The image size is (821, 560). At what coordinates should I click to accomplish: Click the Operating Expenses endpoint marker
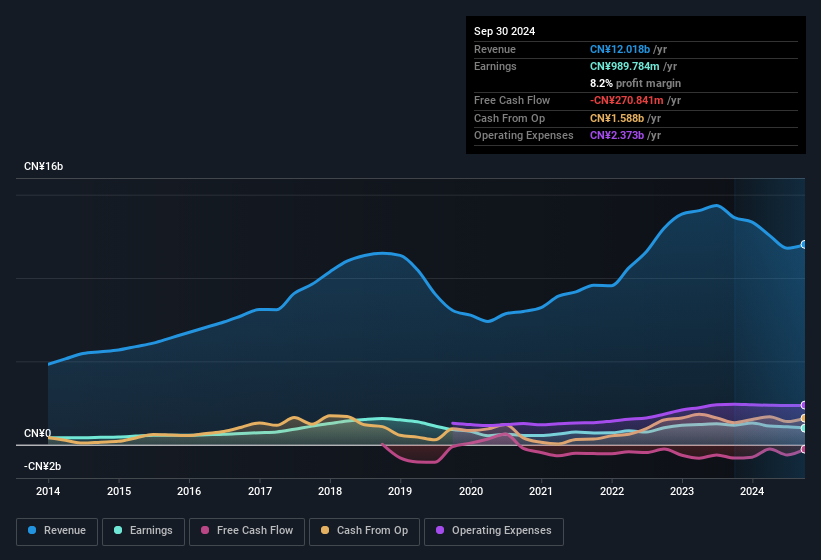(x=804, y=405)
